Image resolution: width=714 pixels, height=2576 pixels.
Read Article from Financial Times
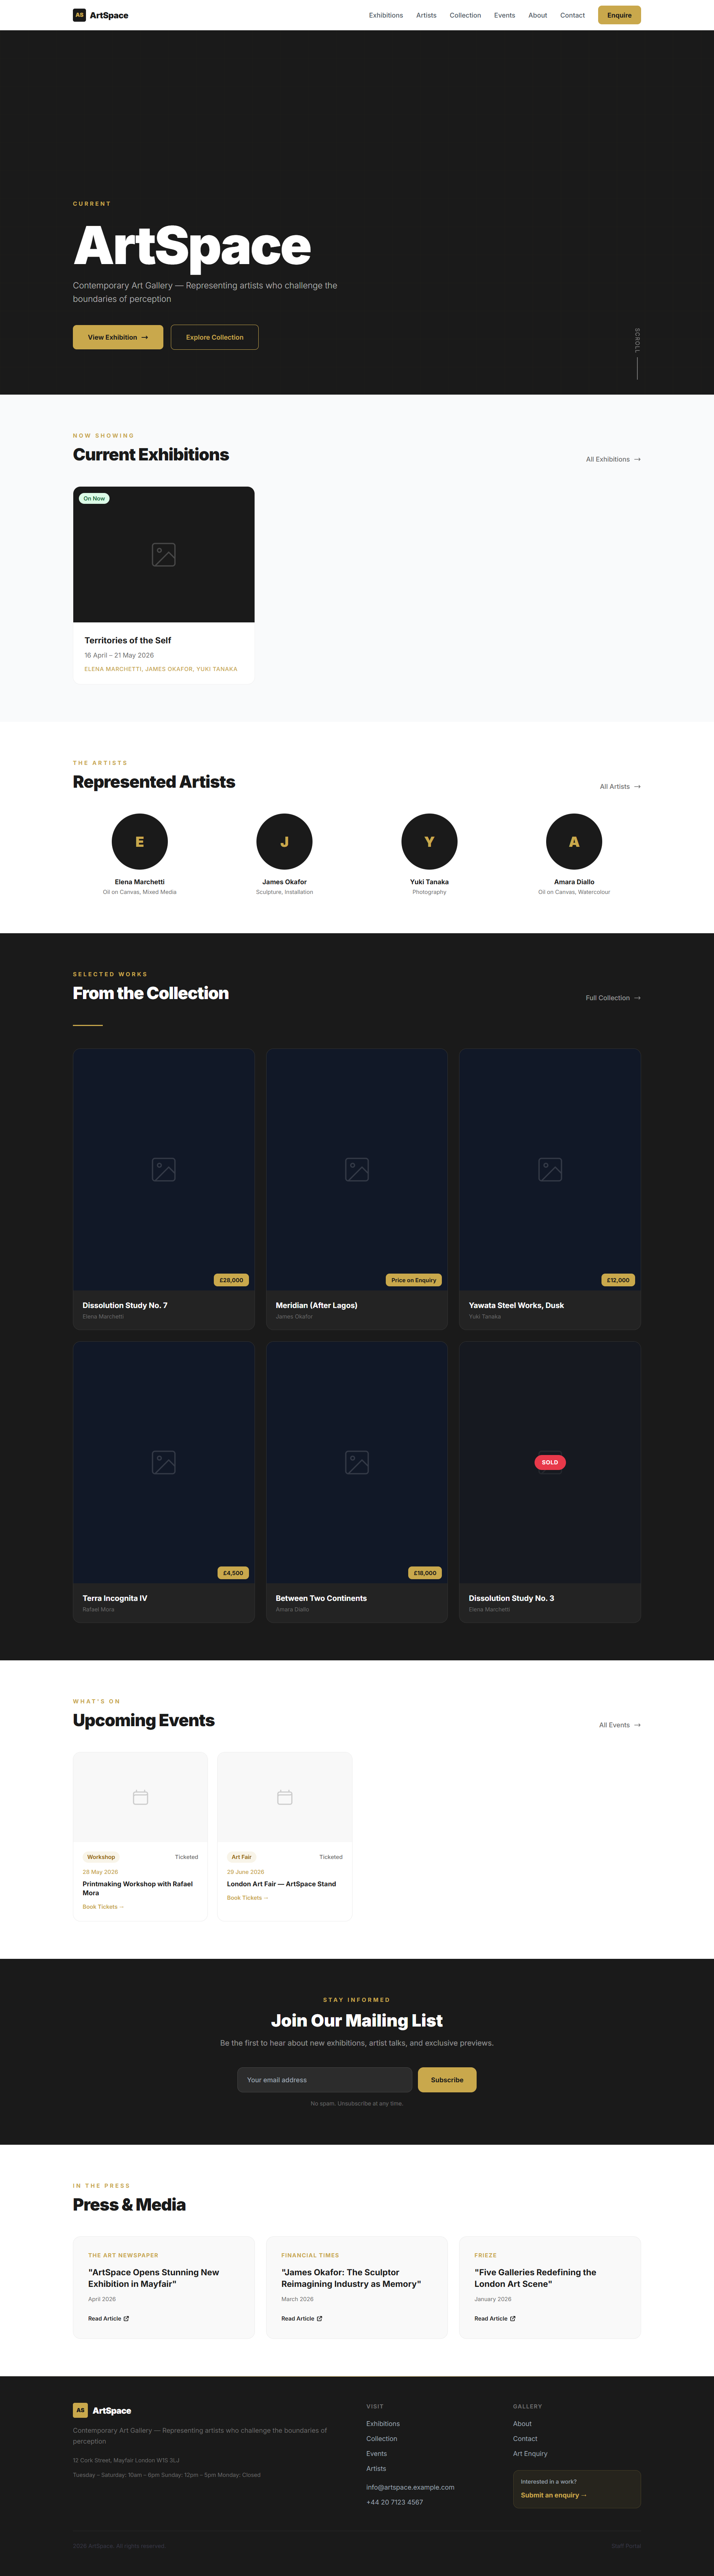point(302,2318)
